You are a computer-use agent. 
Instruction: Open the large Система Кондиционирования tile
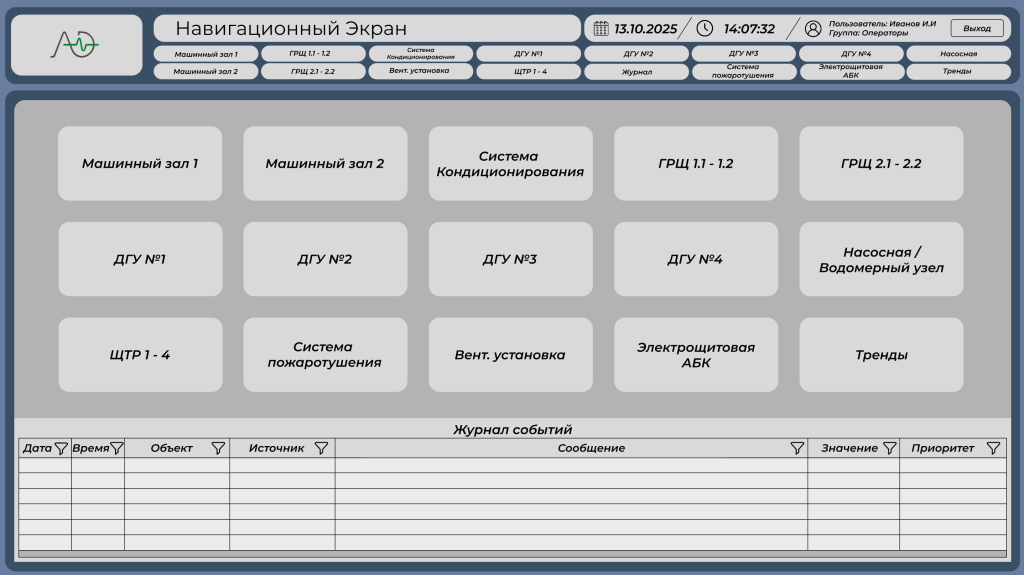click(x=510, y=164)
